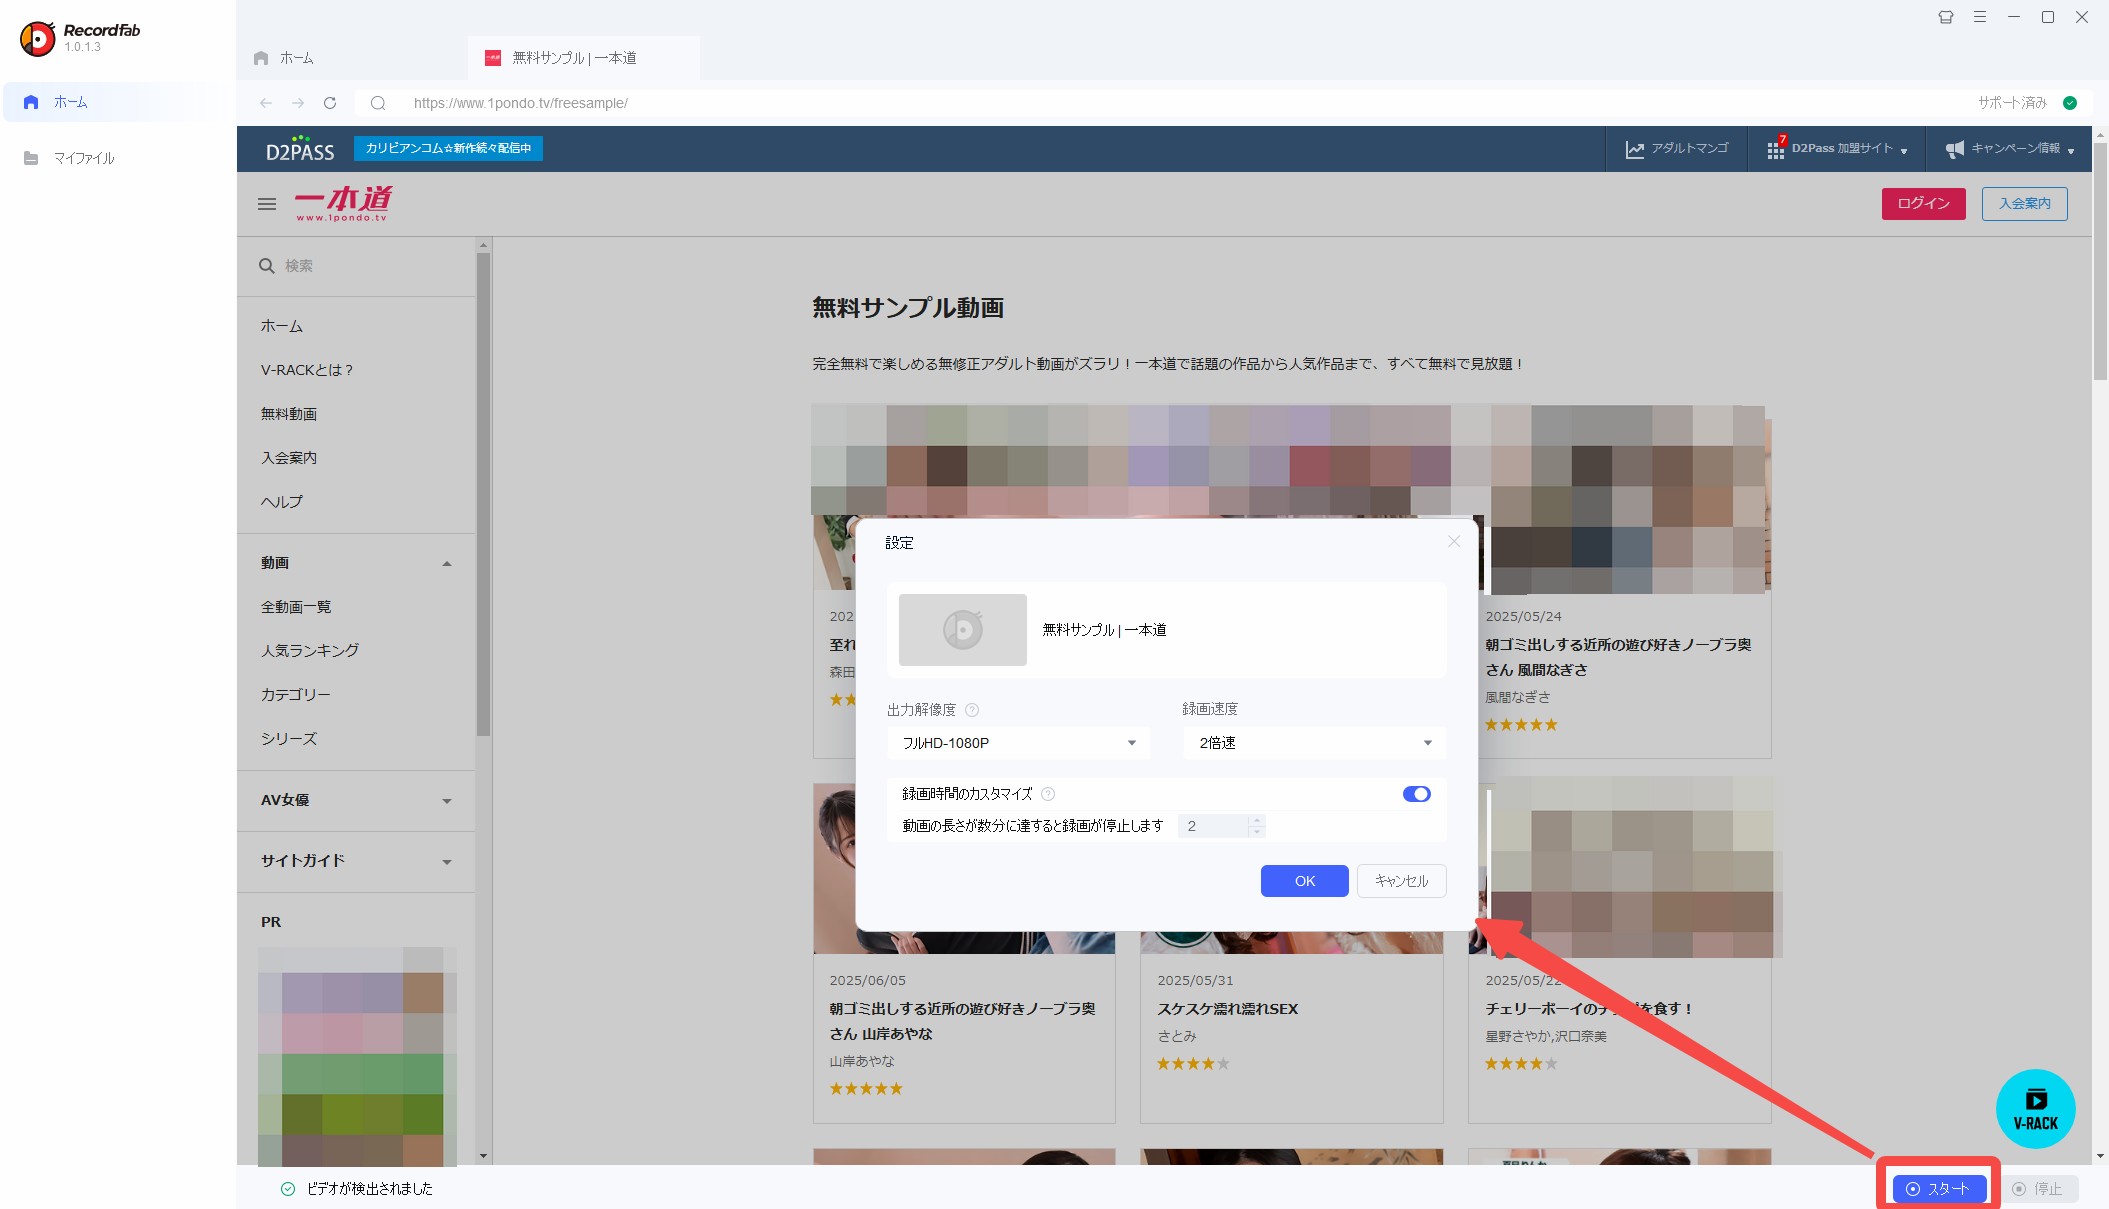Click the video thumbnail placeholder in settings dialog

(962, 630)
